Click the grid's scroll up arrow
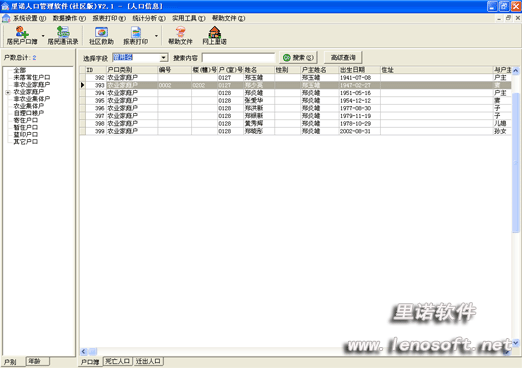Image resolution: width=522 pixels, height=368 pixels. click(x=516, y=71)
